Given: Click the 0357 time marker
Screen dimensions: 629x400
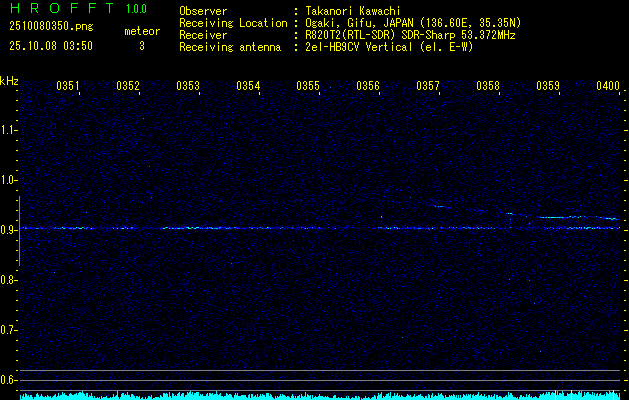Looking at the screenshot, I should (428, 86).
